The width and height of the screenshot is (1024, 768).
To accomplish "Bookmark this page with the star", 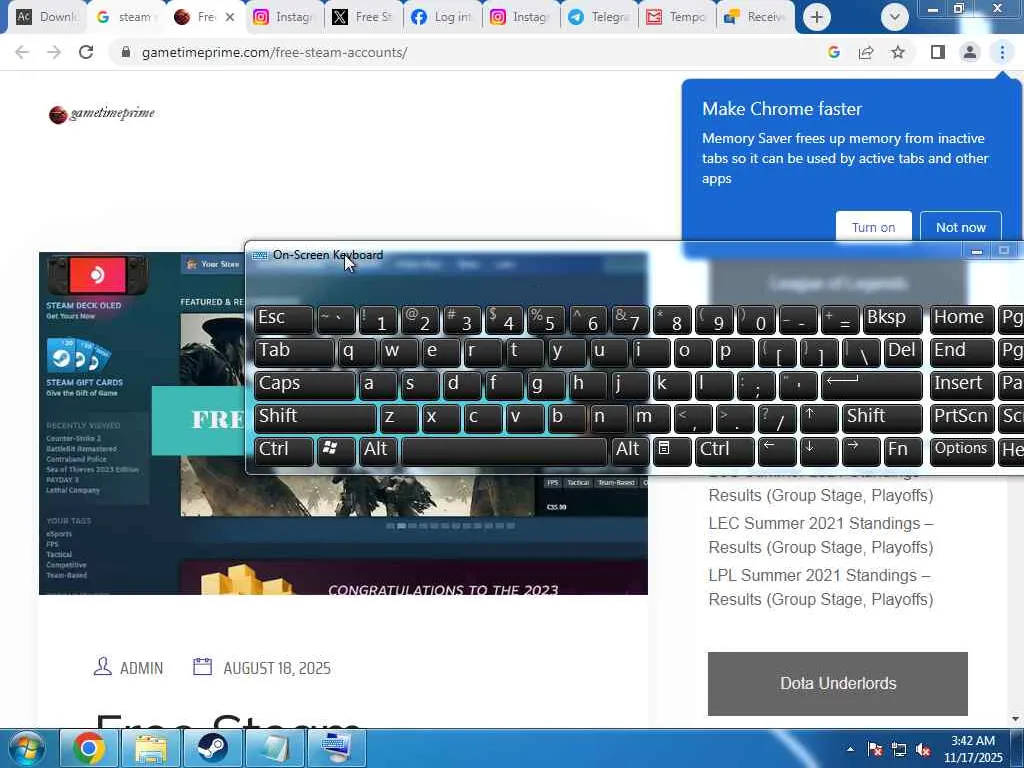I will click(x=898, y=52).
